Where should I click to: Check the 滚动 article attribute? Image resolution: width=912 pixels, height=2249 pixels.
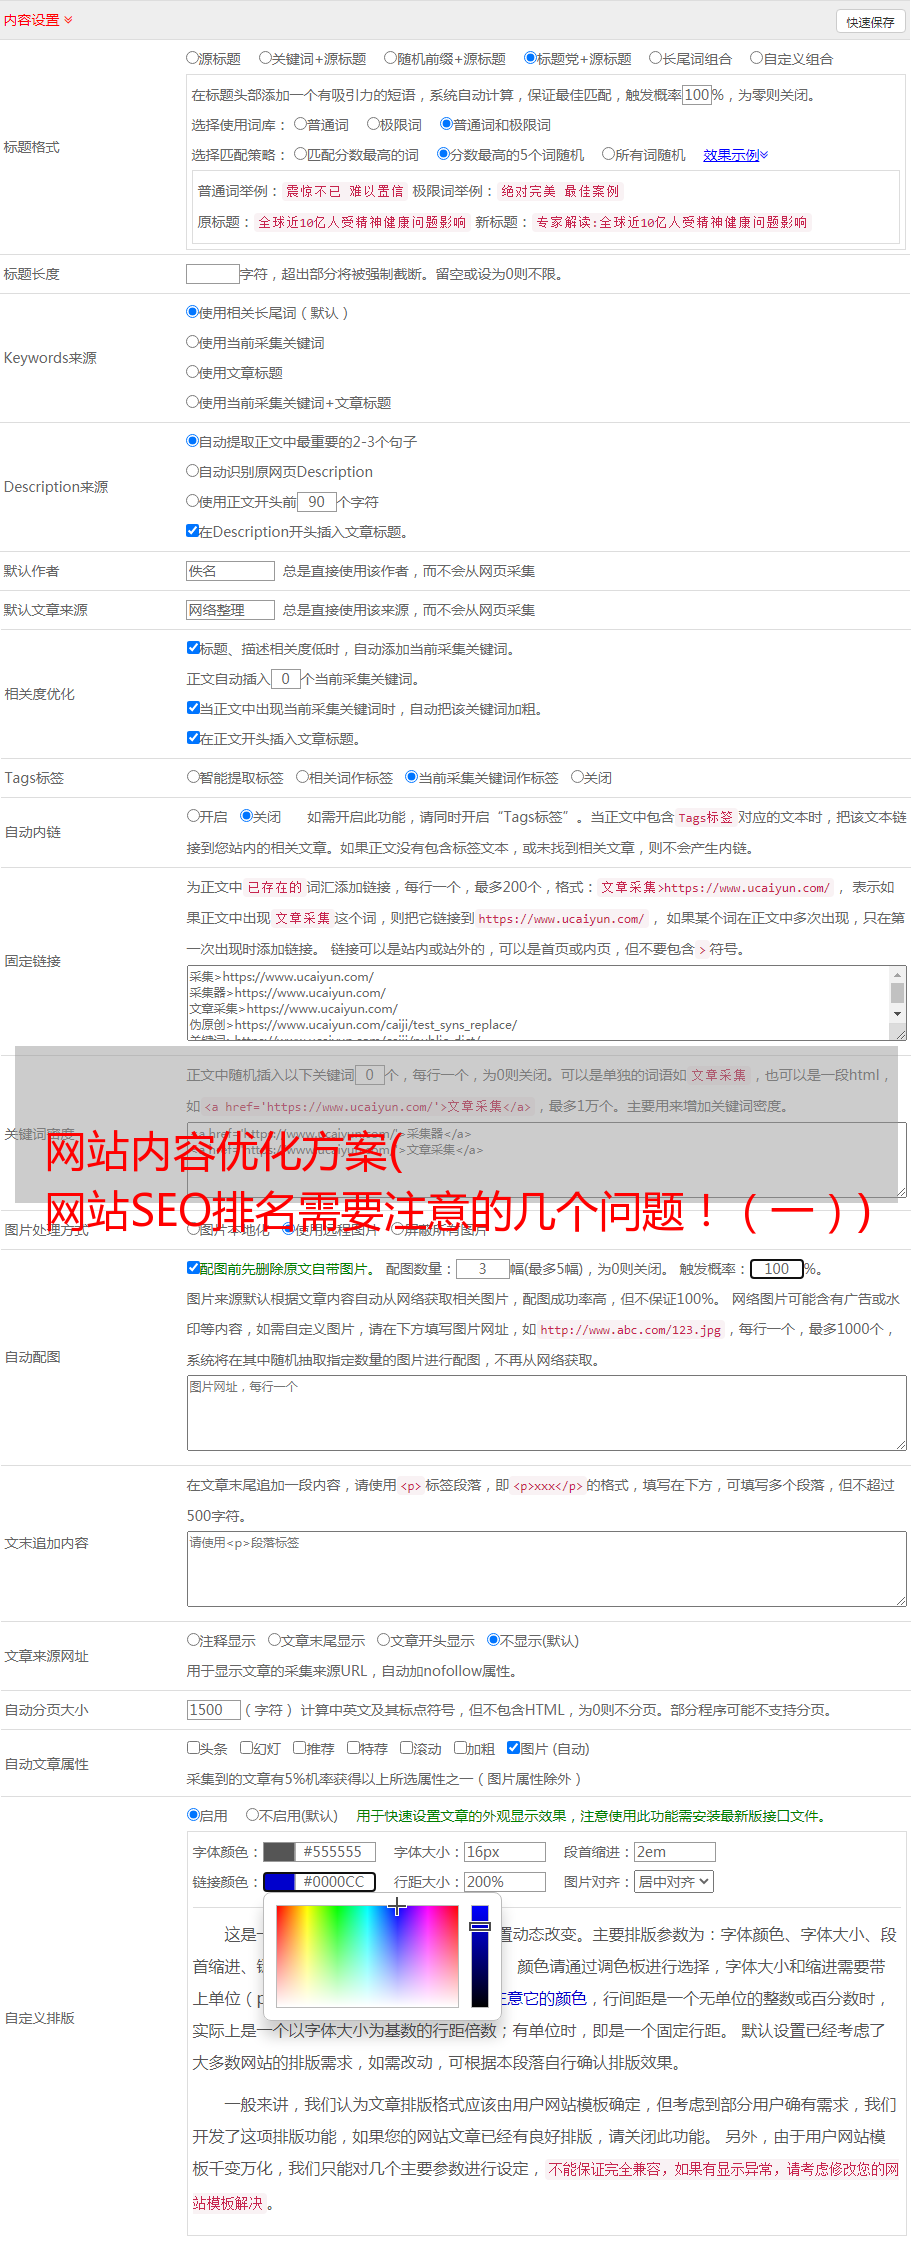coord(407,1748)
